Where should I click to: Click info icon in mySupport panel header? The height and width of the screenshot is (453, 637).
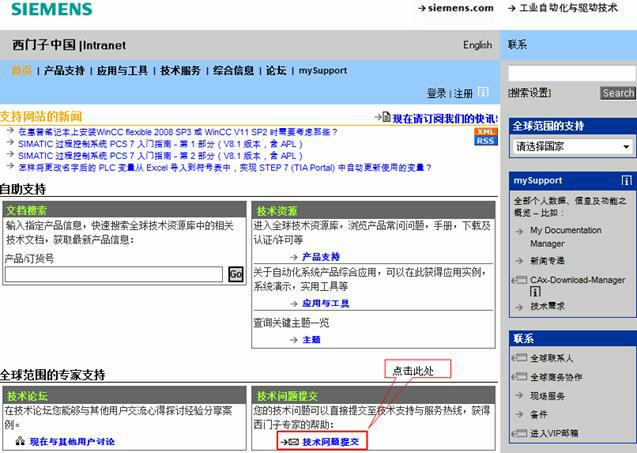[x=626, y=180]
